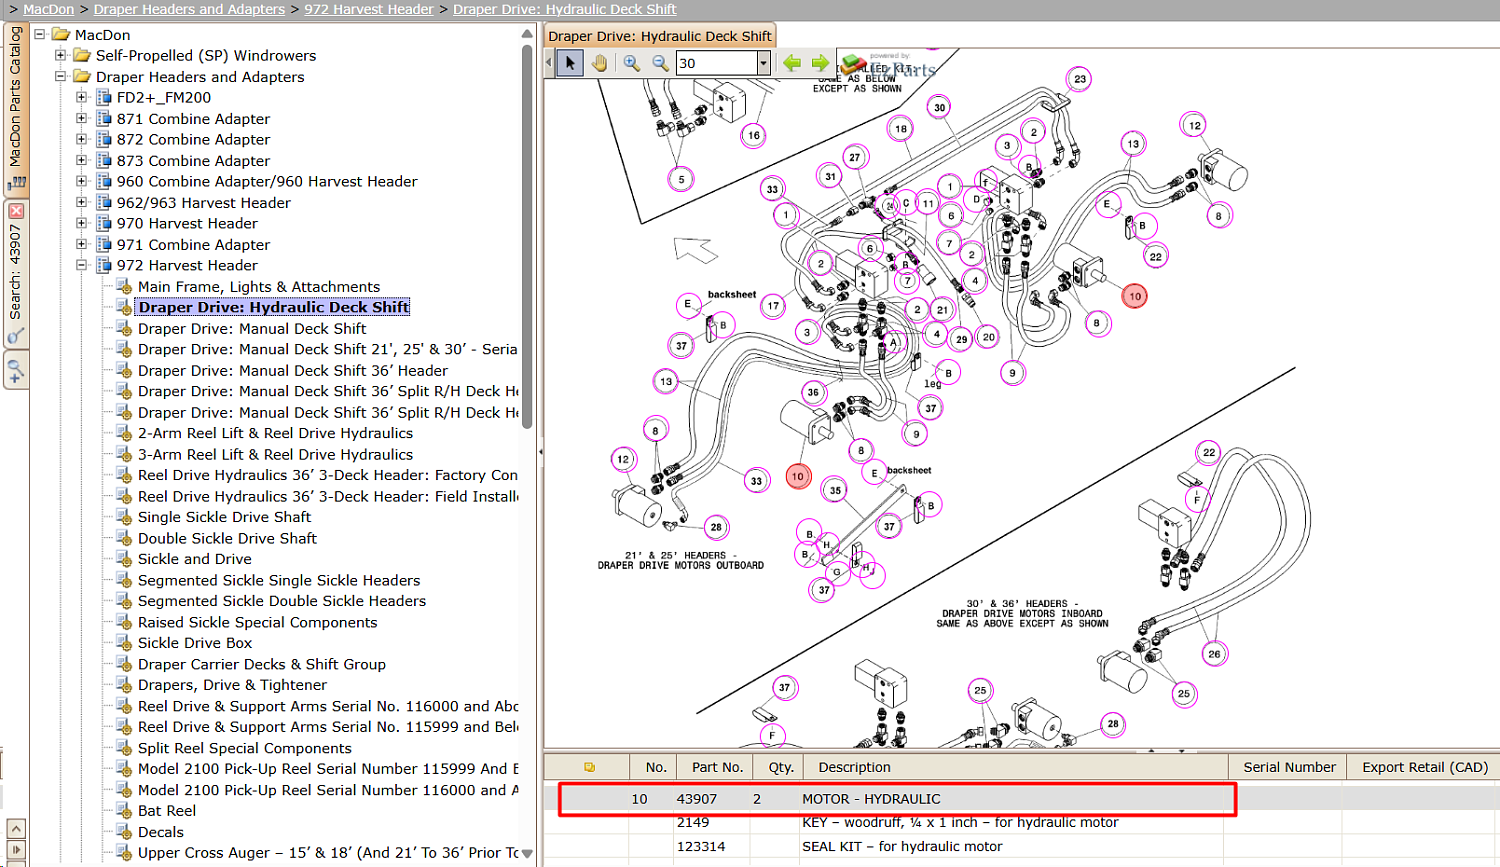The image size is (1500, 867).
Task: Expand the 960 Combine Adapter/960 Harvest Header node
Action: click(82, 181)
